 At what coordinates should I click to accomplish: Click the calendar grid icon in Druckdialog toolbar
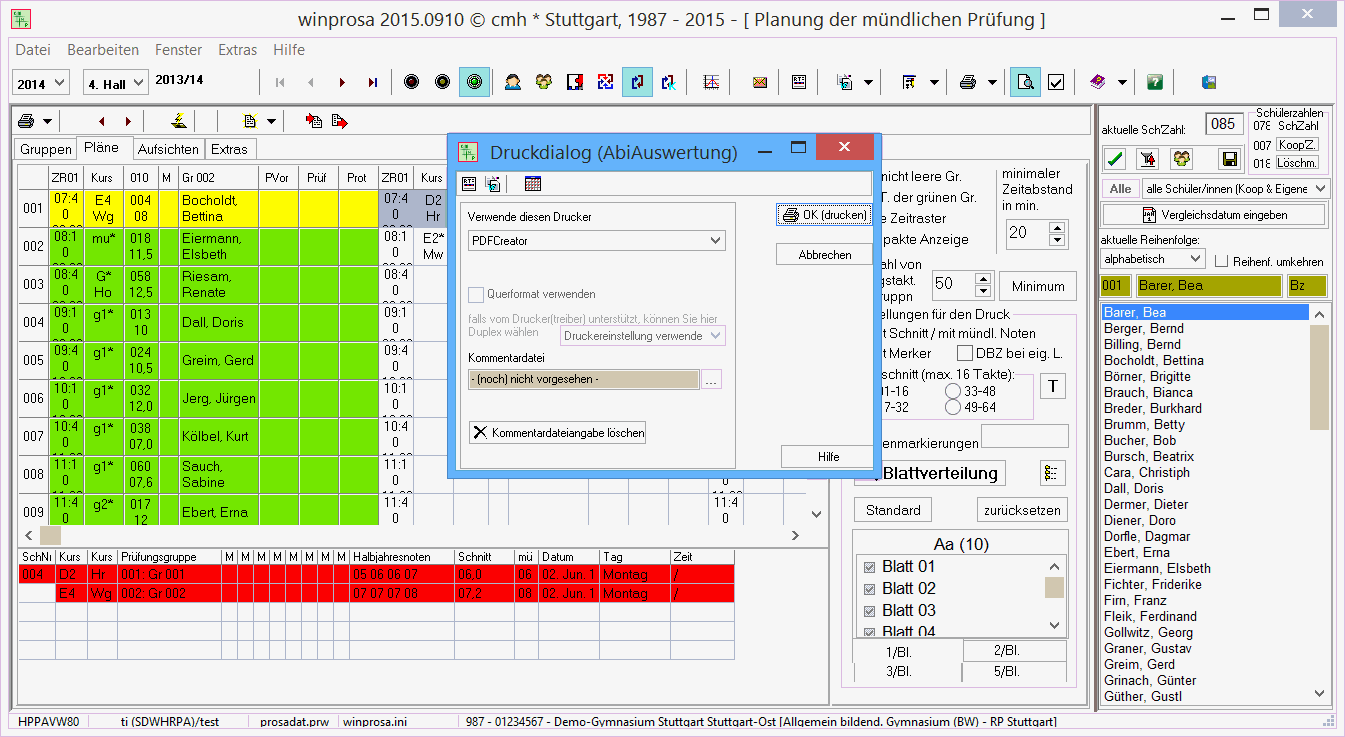[x=532, y=184]
